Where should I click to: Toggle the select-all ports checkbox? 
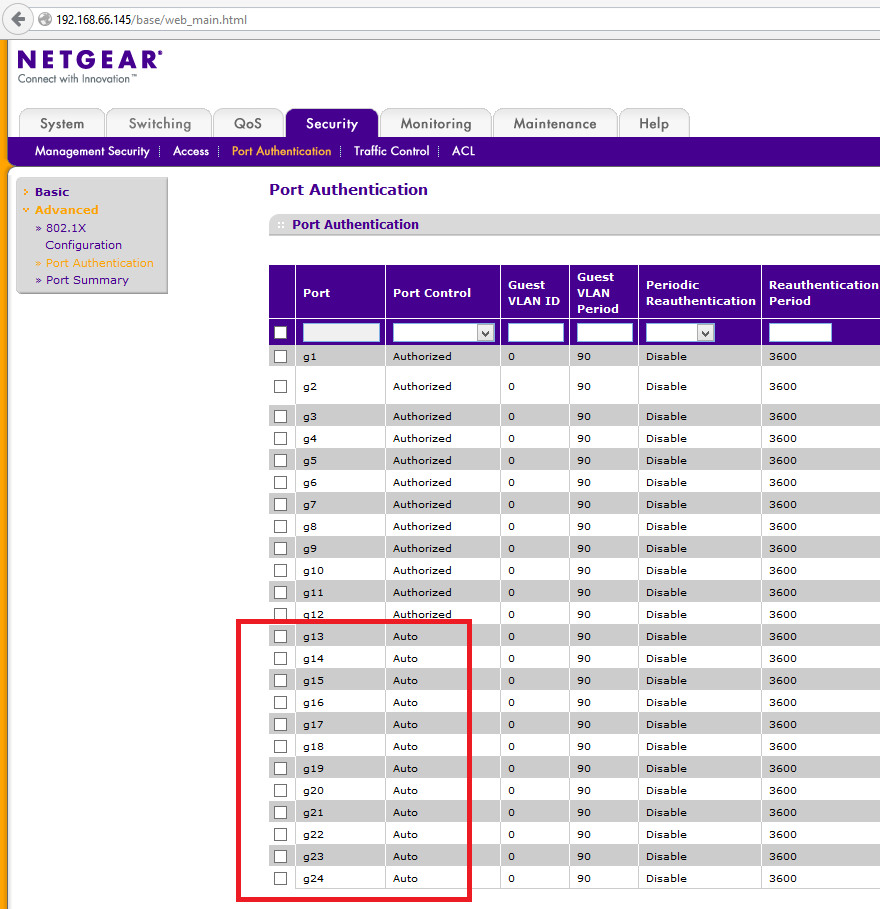pyautogui.click(x=280, y=333)
